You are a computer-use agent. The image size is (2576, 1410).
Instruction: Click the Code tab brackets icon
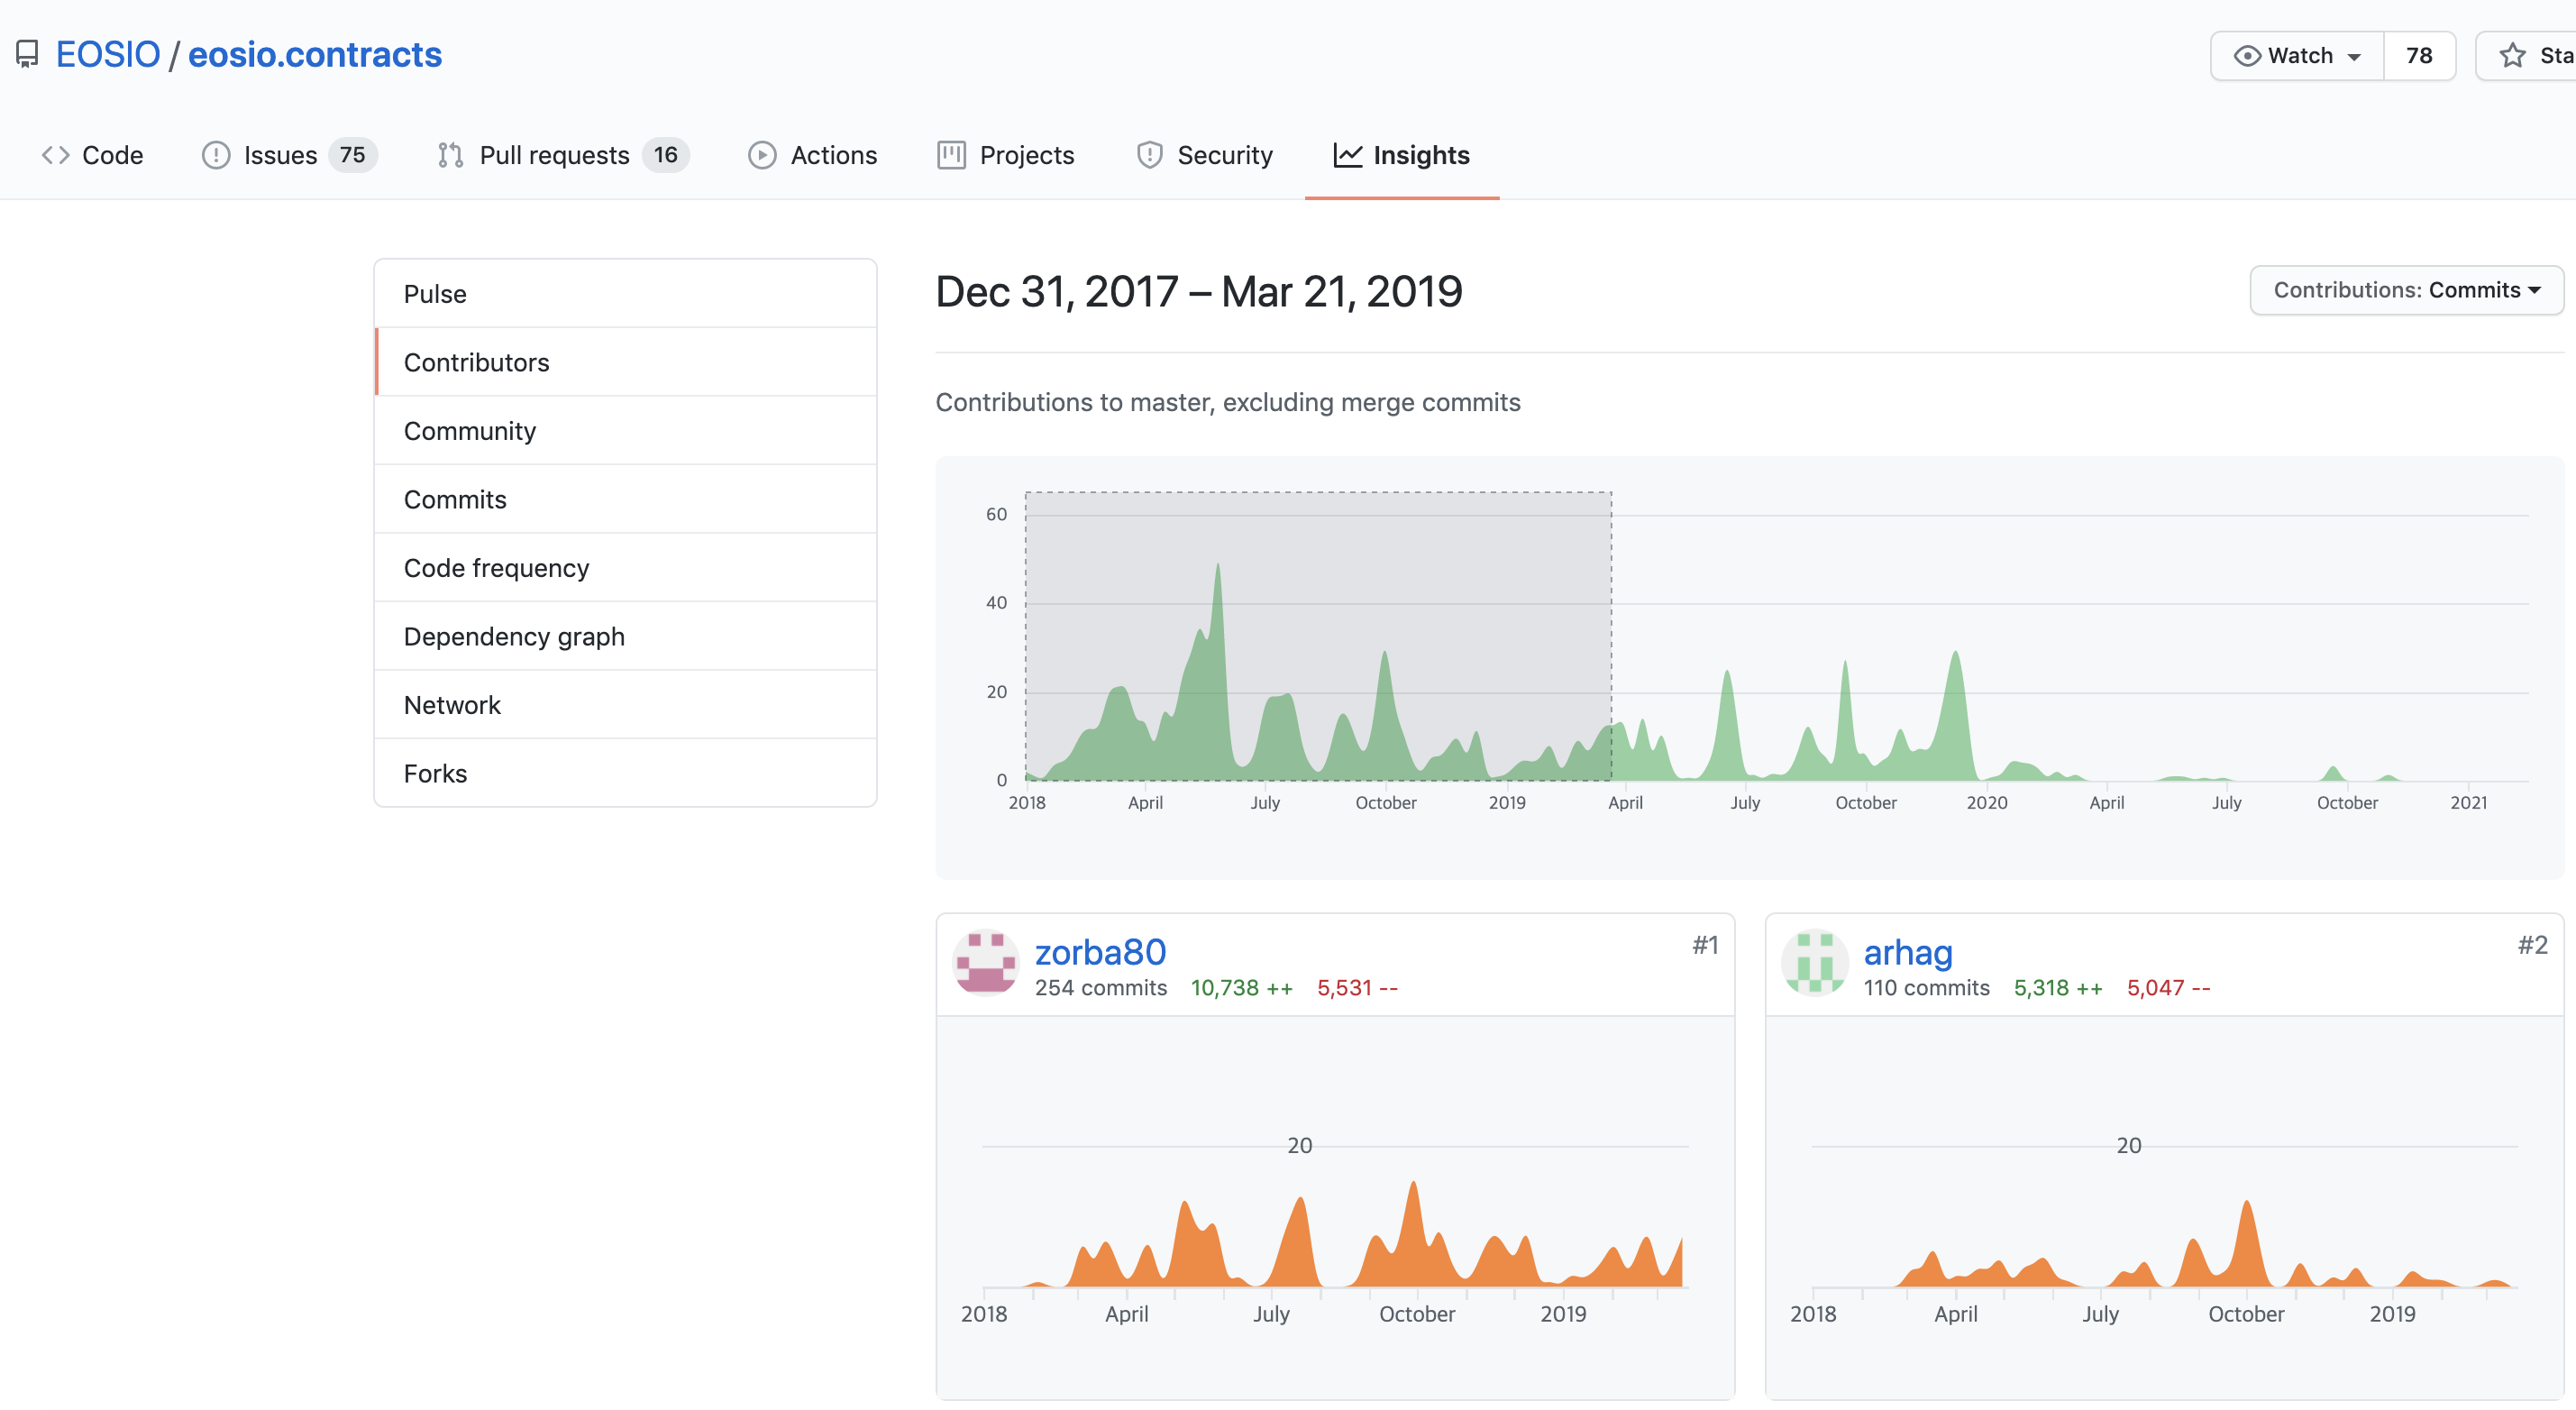tap(55, 155)
